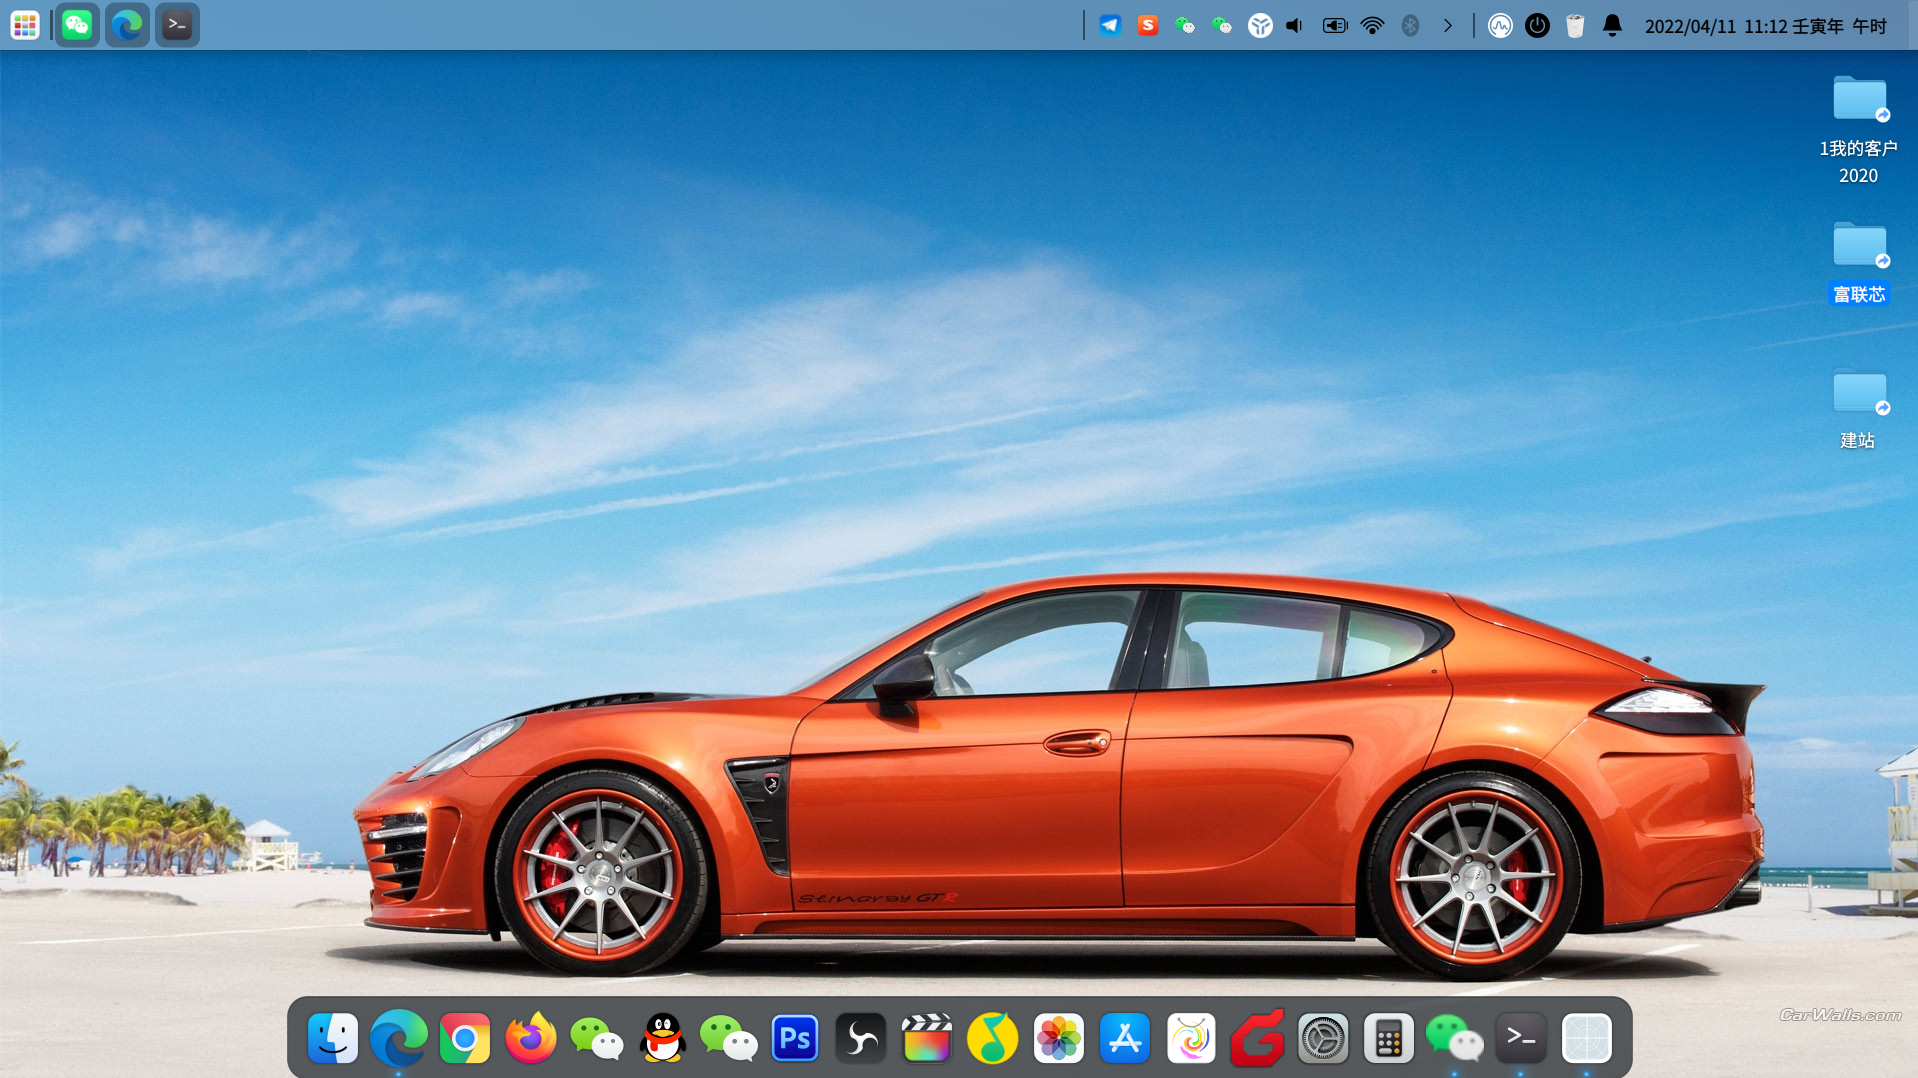Toggle Wi-Fi from the tray icon

pos(1372,26)
